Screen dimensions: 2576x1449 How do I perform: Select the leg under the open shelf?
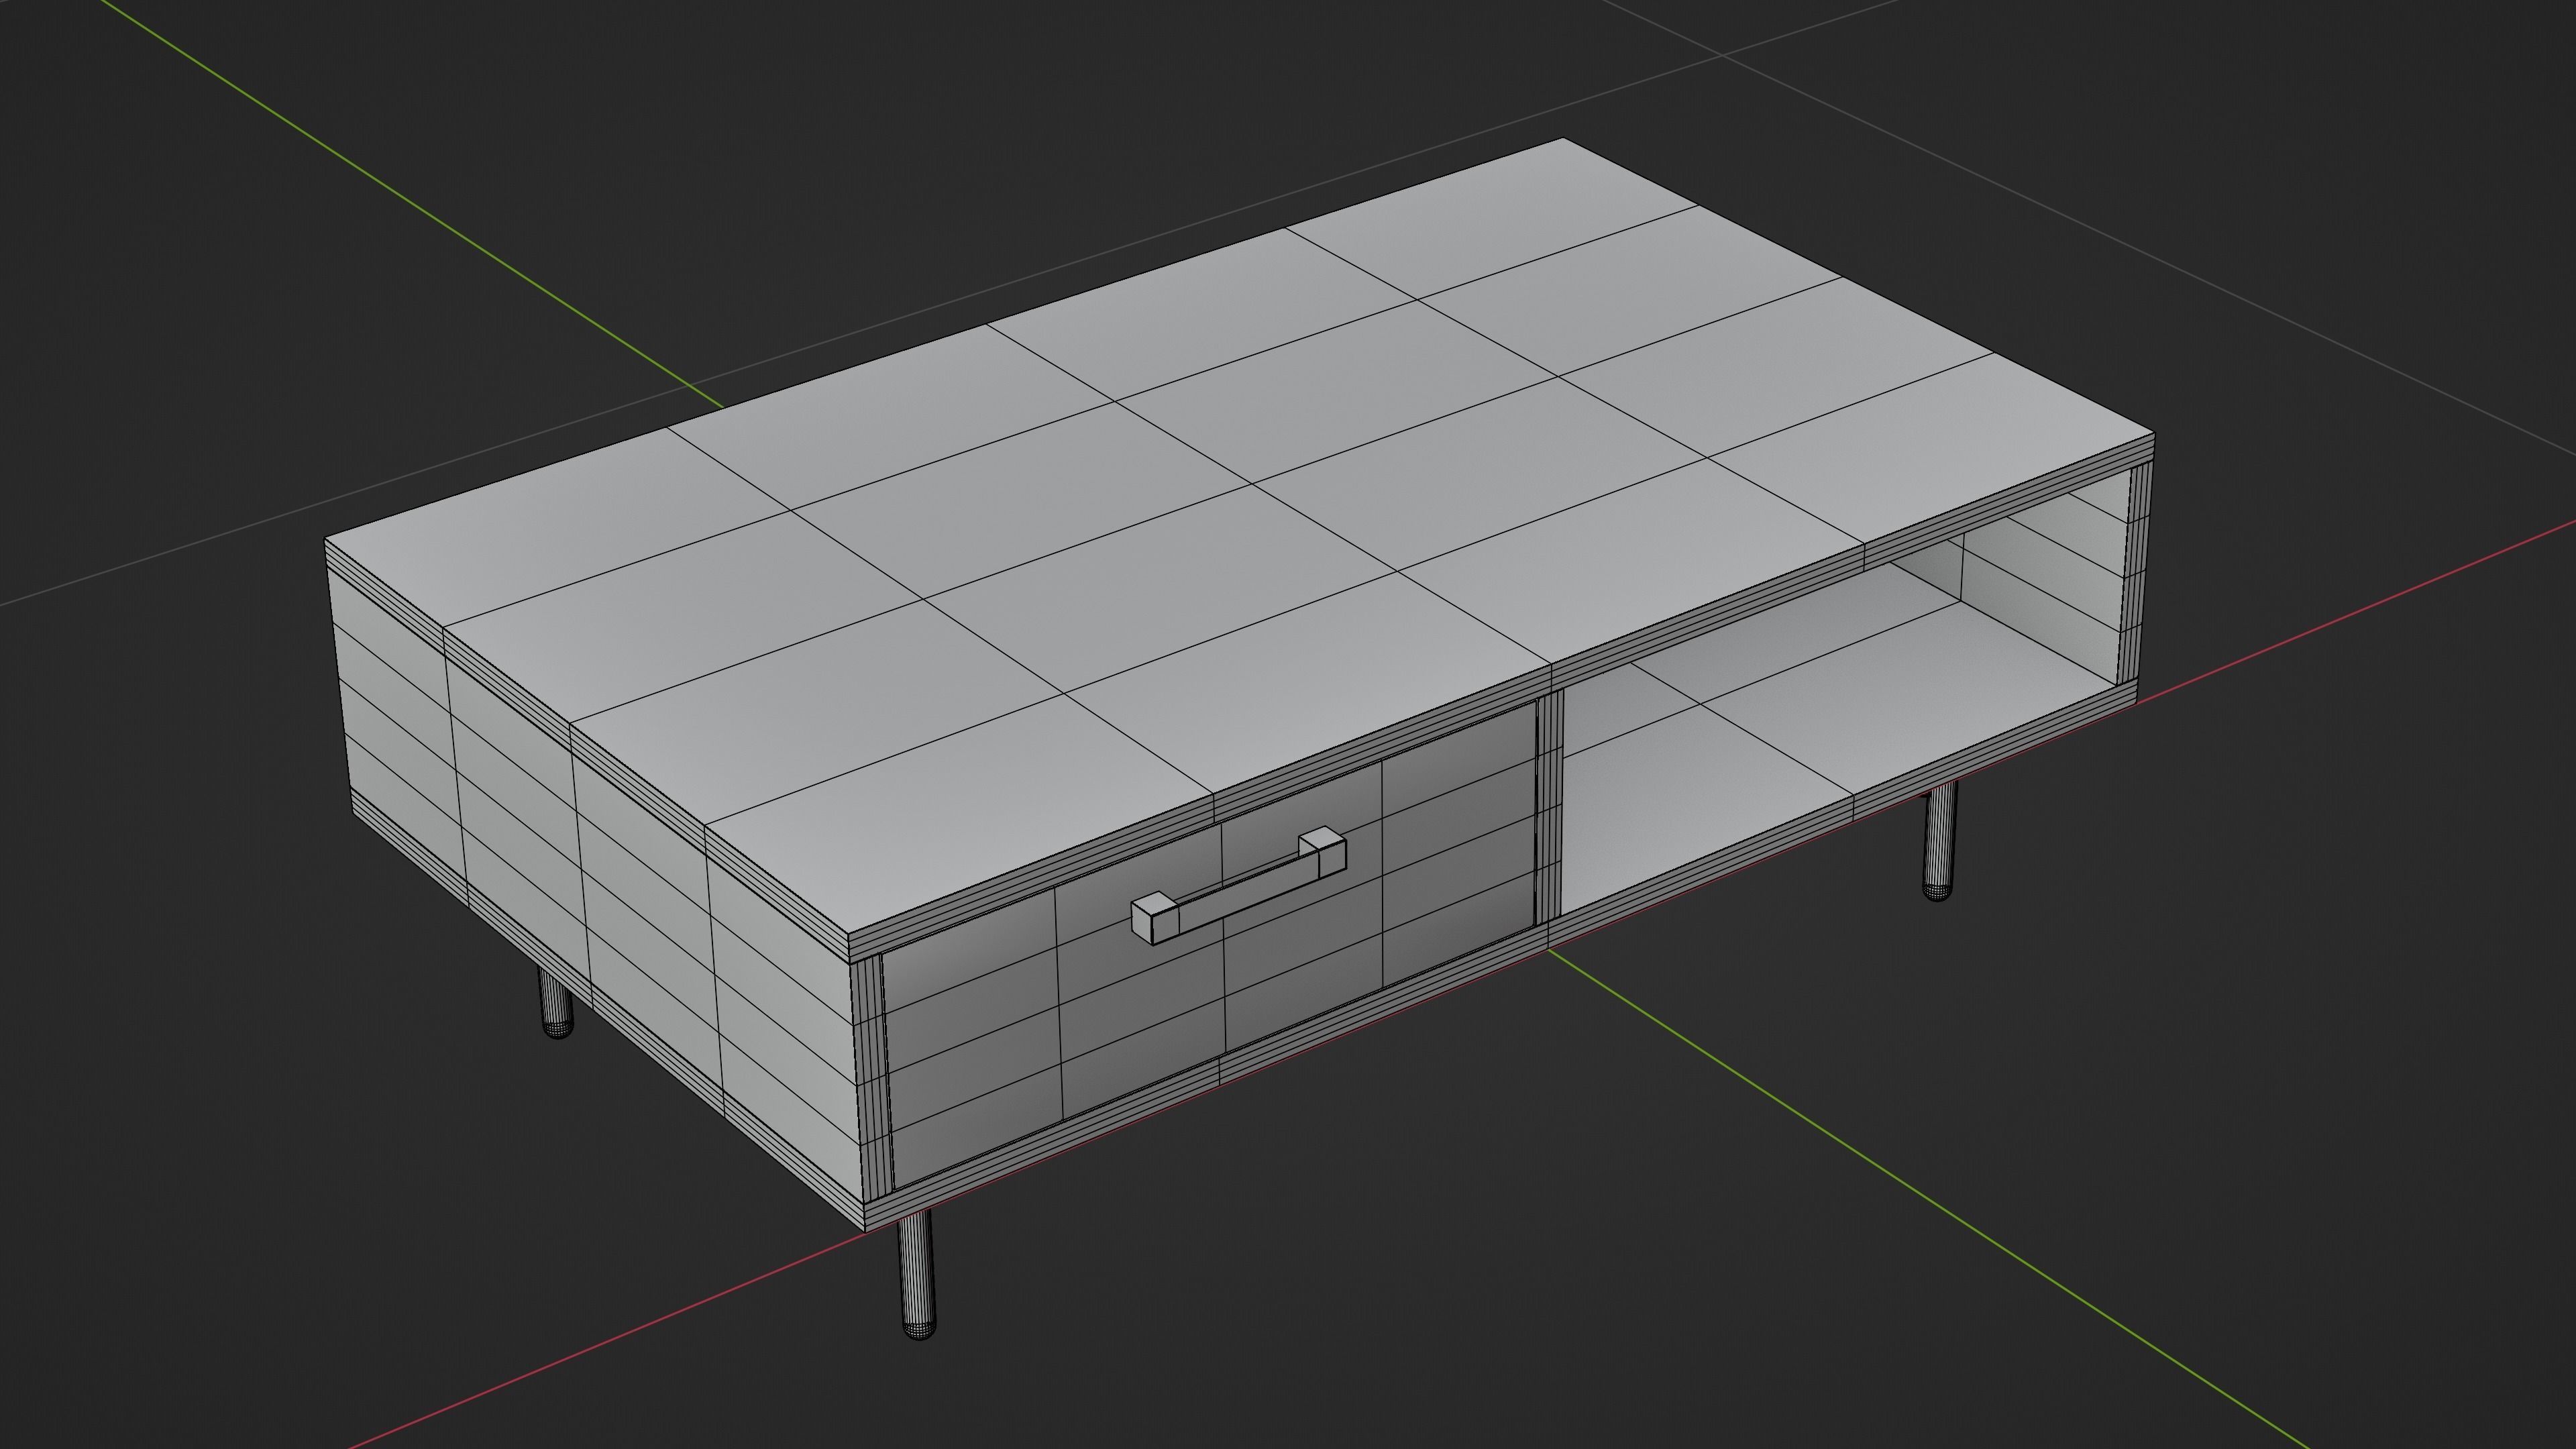1939,841
